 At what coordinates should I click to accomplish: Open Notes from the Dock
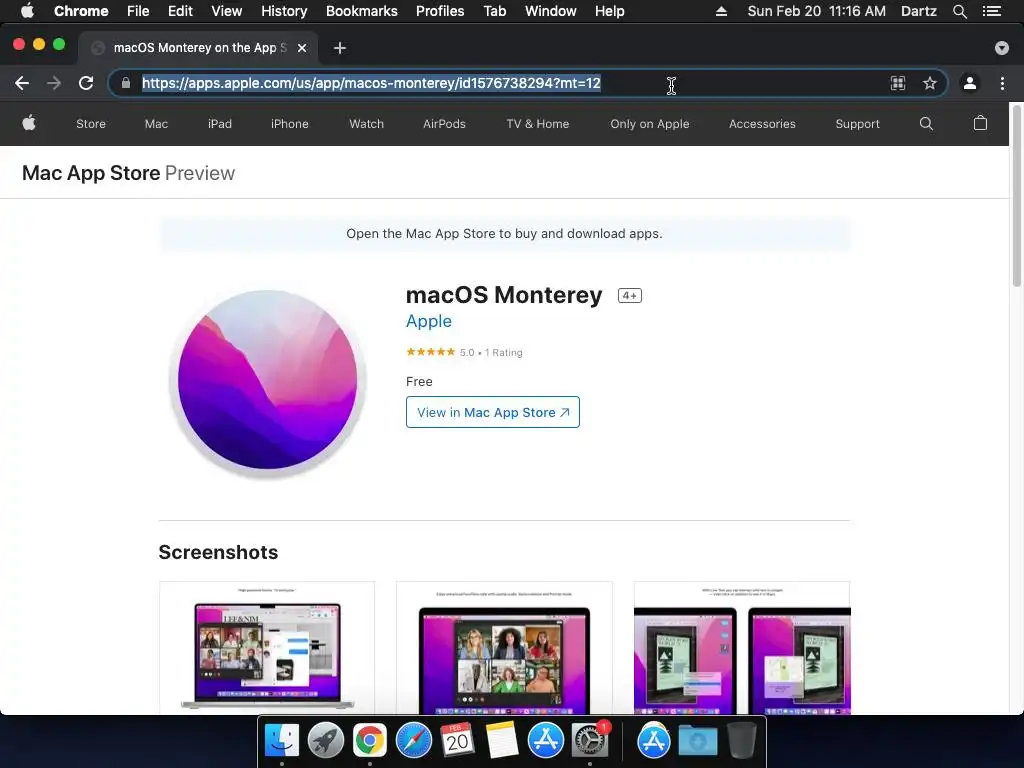tap(502, 741)
